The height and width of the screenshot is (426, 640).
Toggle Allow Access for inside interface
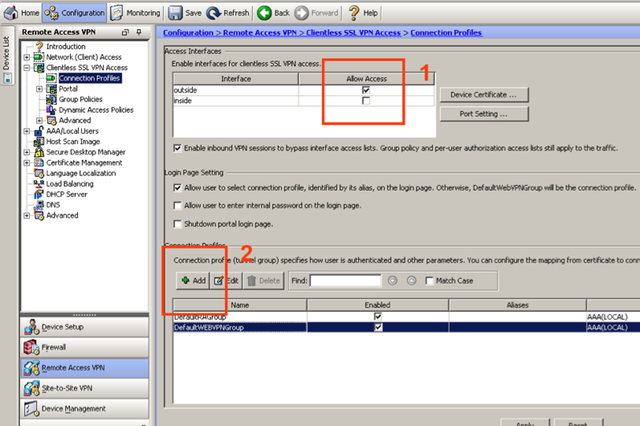(x=366, y=101)
